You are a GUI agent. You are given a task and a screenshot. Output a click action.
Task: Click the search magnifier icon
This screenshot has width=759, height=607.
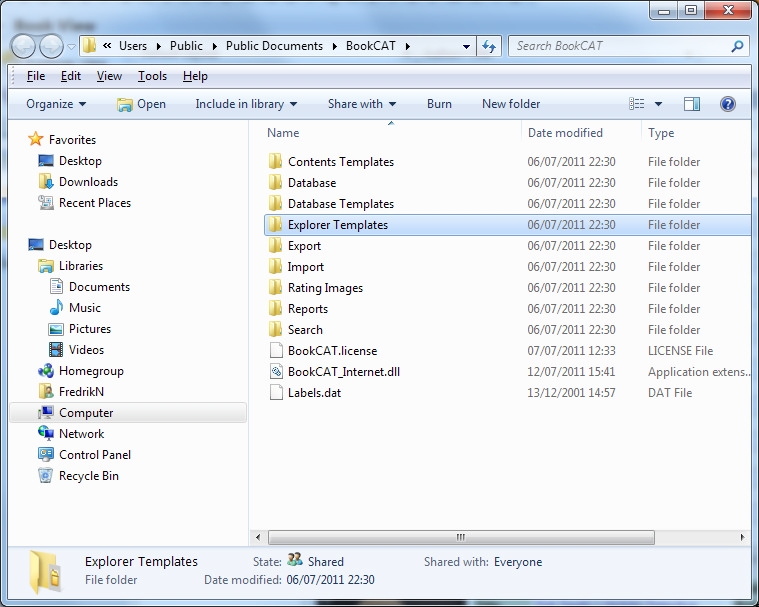click(x=737, y=46)
